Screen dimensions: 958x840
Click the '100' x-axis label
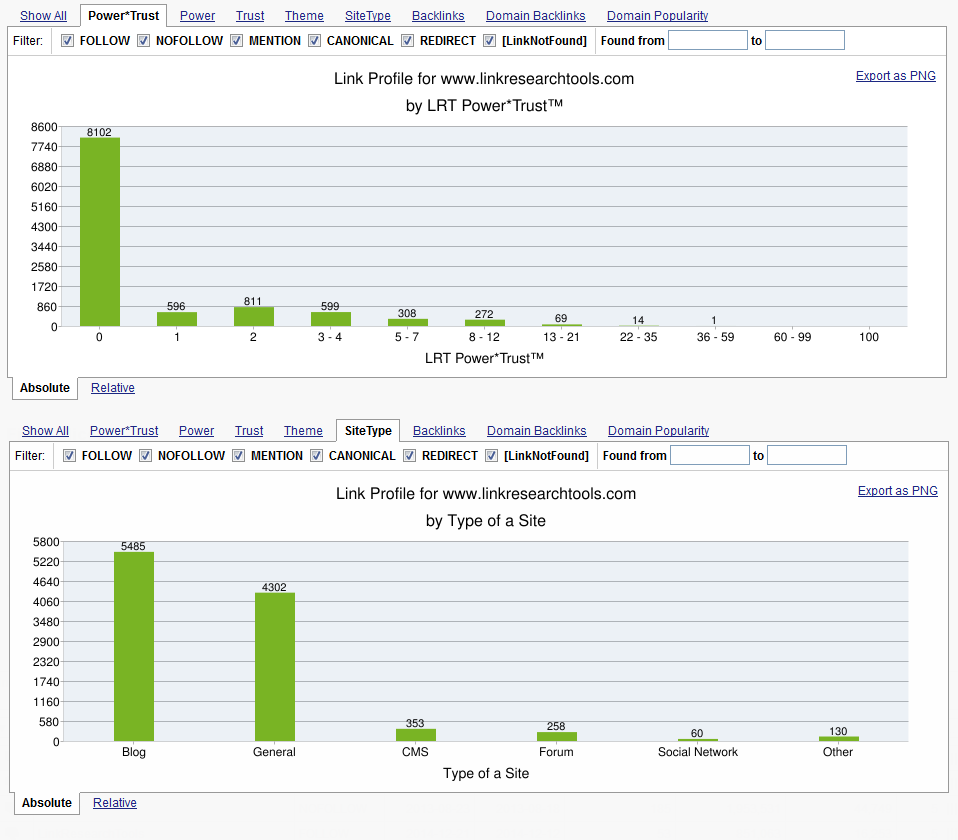[x=869, y=337]
